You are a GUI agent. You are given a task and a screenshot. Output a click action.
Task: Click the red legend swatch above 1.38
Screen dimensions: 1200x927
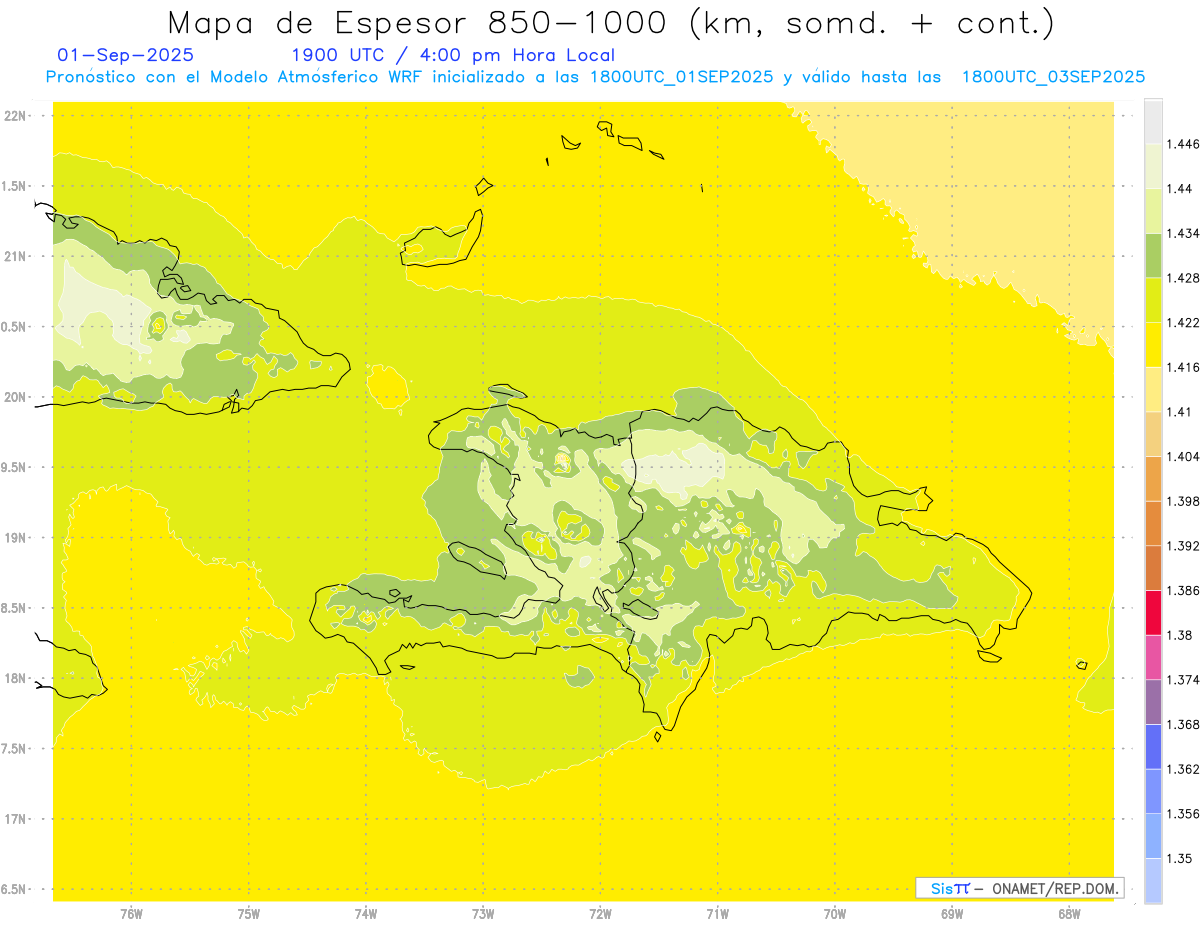[x=1153, y=612]
